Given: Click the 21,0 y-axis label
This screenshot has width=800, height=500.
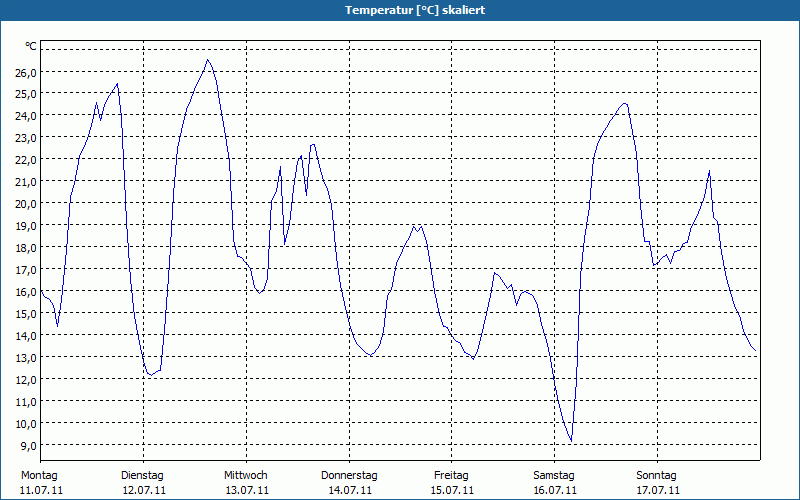Looking at the screenshot, I should pos(26,182).
